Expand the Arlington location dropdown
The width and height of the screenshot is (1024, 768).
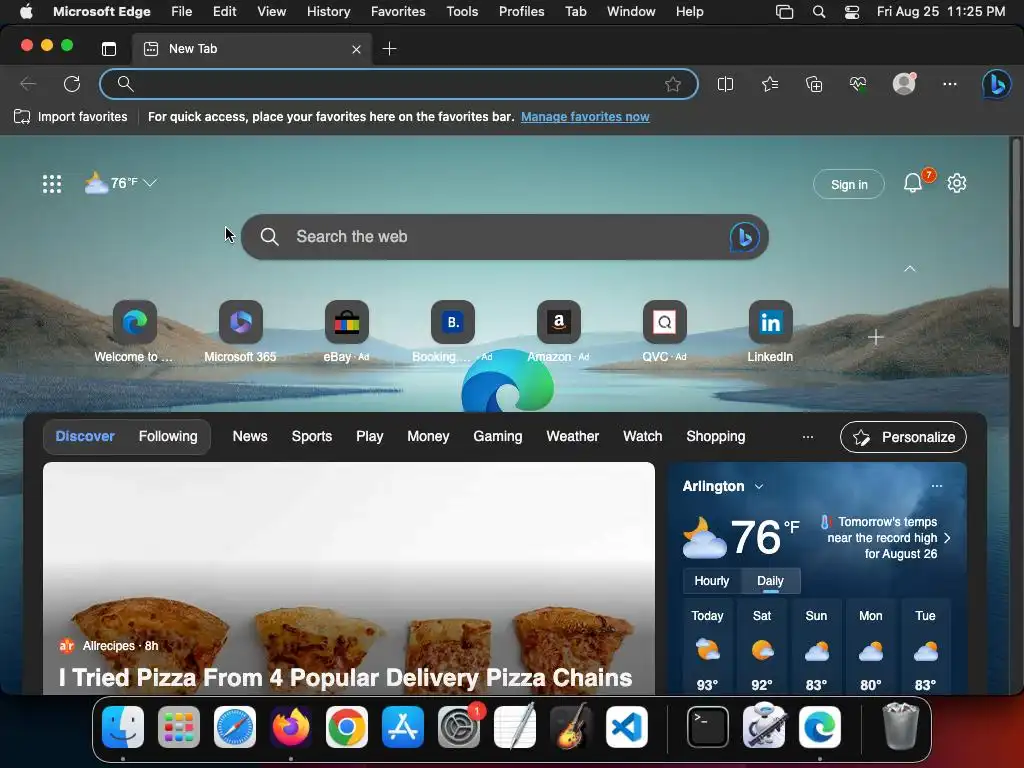[x=759, y=487]
